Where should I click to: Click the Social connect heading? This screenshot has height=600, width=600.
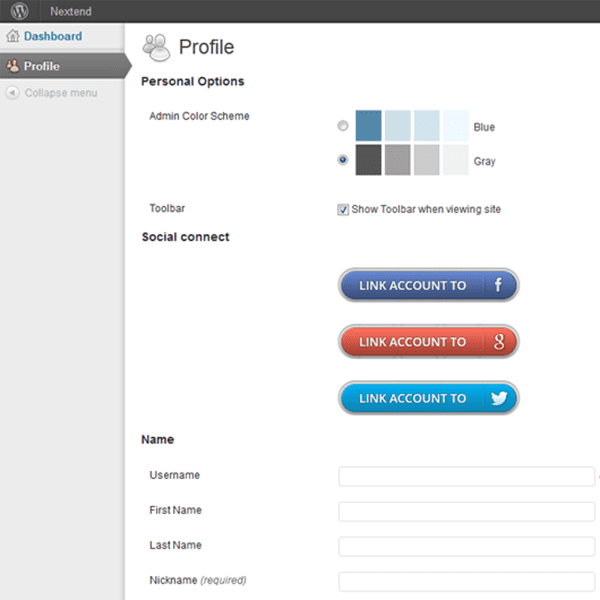[x=186, y=237]
